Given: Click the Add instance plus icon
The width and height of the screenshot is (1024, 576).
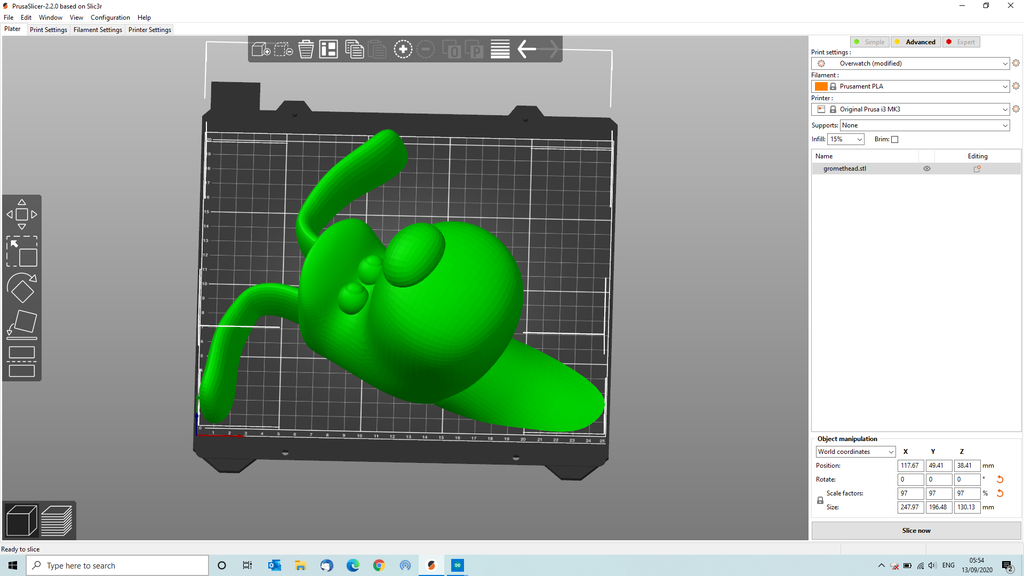Looking at the screenshot, I should (x=403, y=50).
